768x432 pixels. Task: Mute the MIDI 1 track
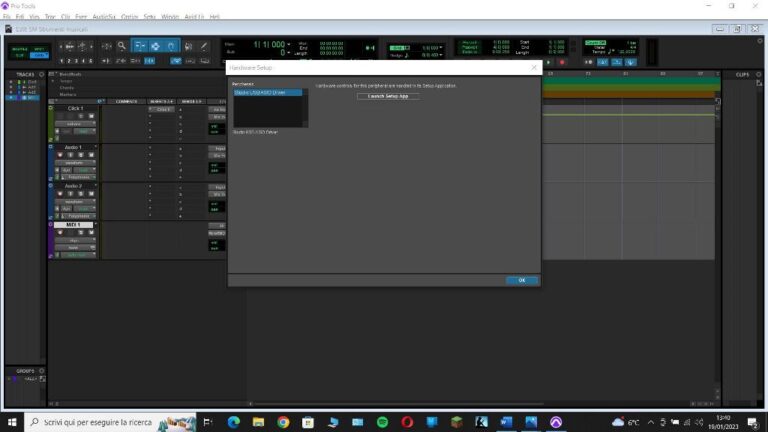coord(91,233)
